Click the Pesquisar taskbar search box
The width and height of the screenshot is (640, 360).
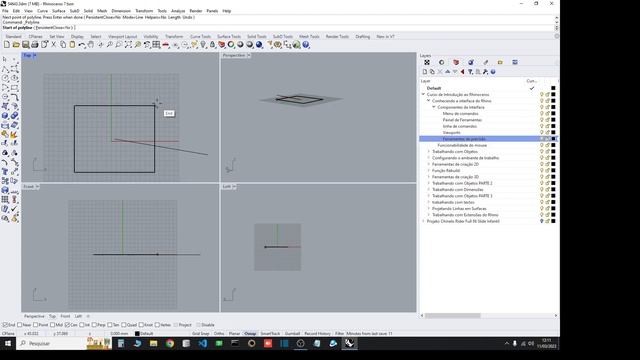[63, 343]
